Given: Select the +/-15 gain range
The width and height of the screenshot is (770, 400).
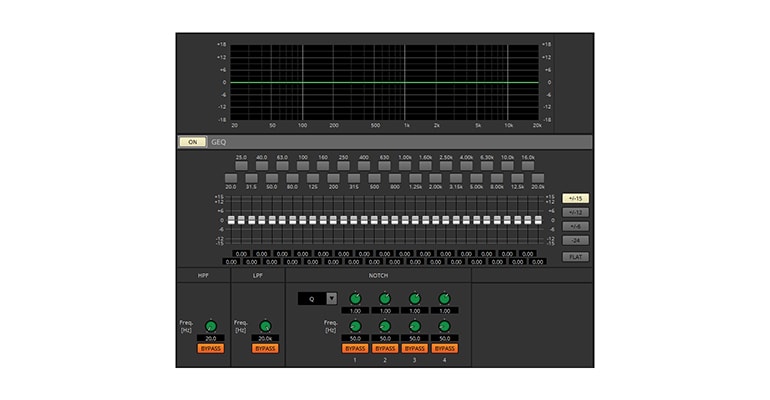Looking at the screenshot, I should pyautogui.click(x=575, y=198).
